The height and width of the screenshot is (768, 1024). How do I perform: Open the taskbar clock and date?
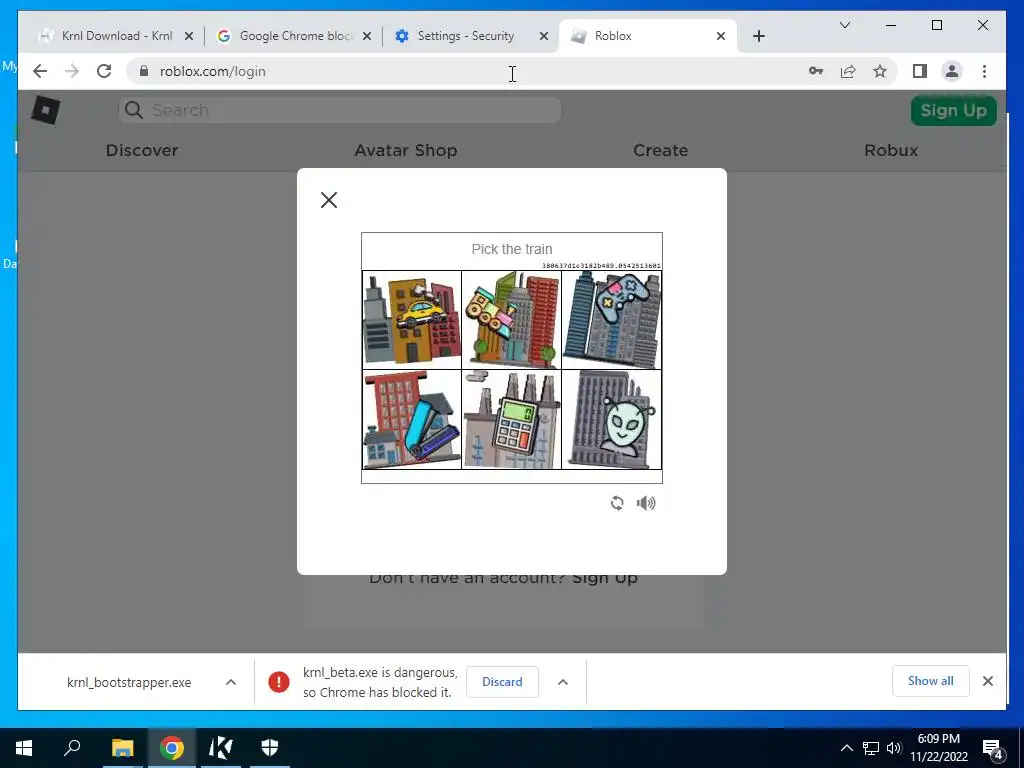click(938, 748)
